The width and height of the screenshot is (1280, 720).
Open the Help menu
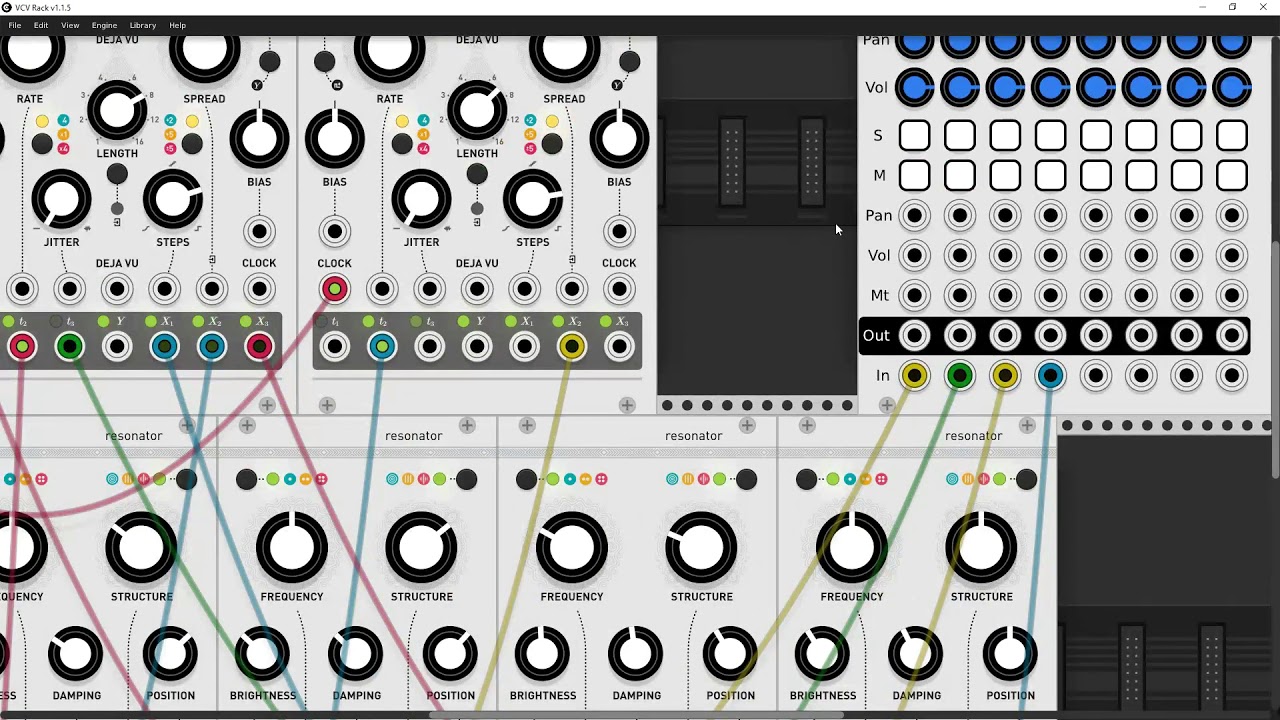(x=177, y=25)
